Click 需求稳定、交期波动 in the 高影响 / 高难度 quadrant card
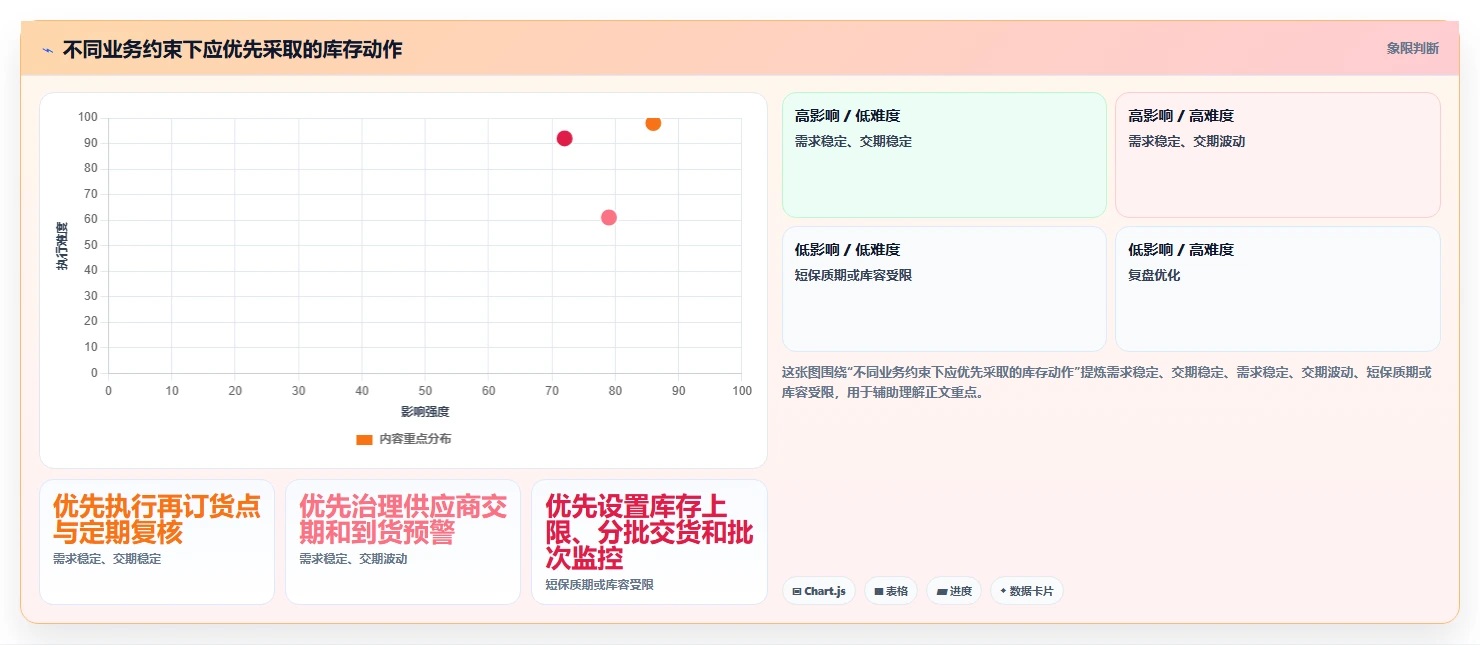The image size is (1480, 645). (1187, 141)
